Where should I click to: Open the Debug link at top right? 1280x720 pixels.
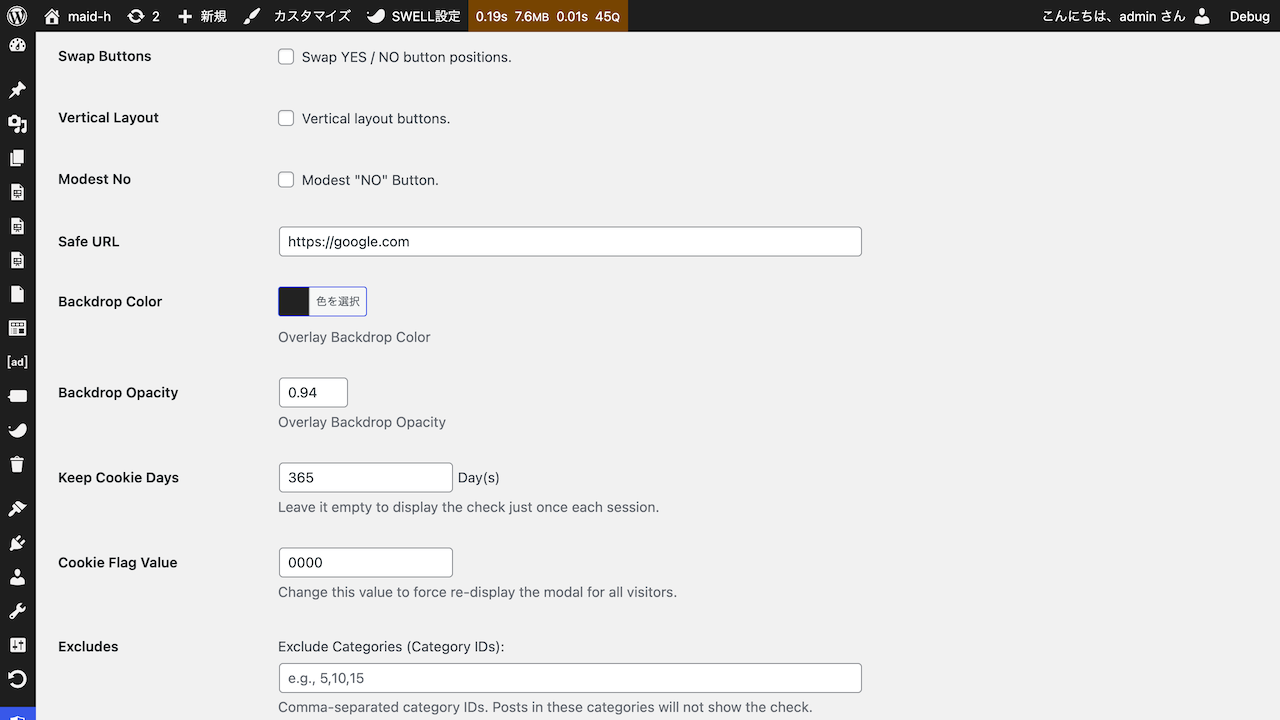point(1249,16)
